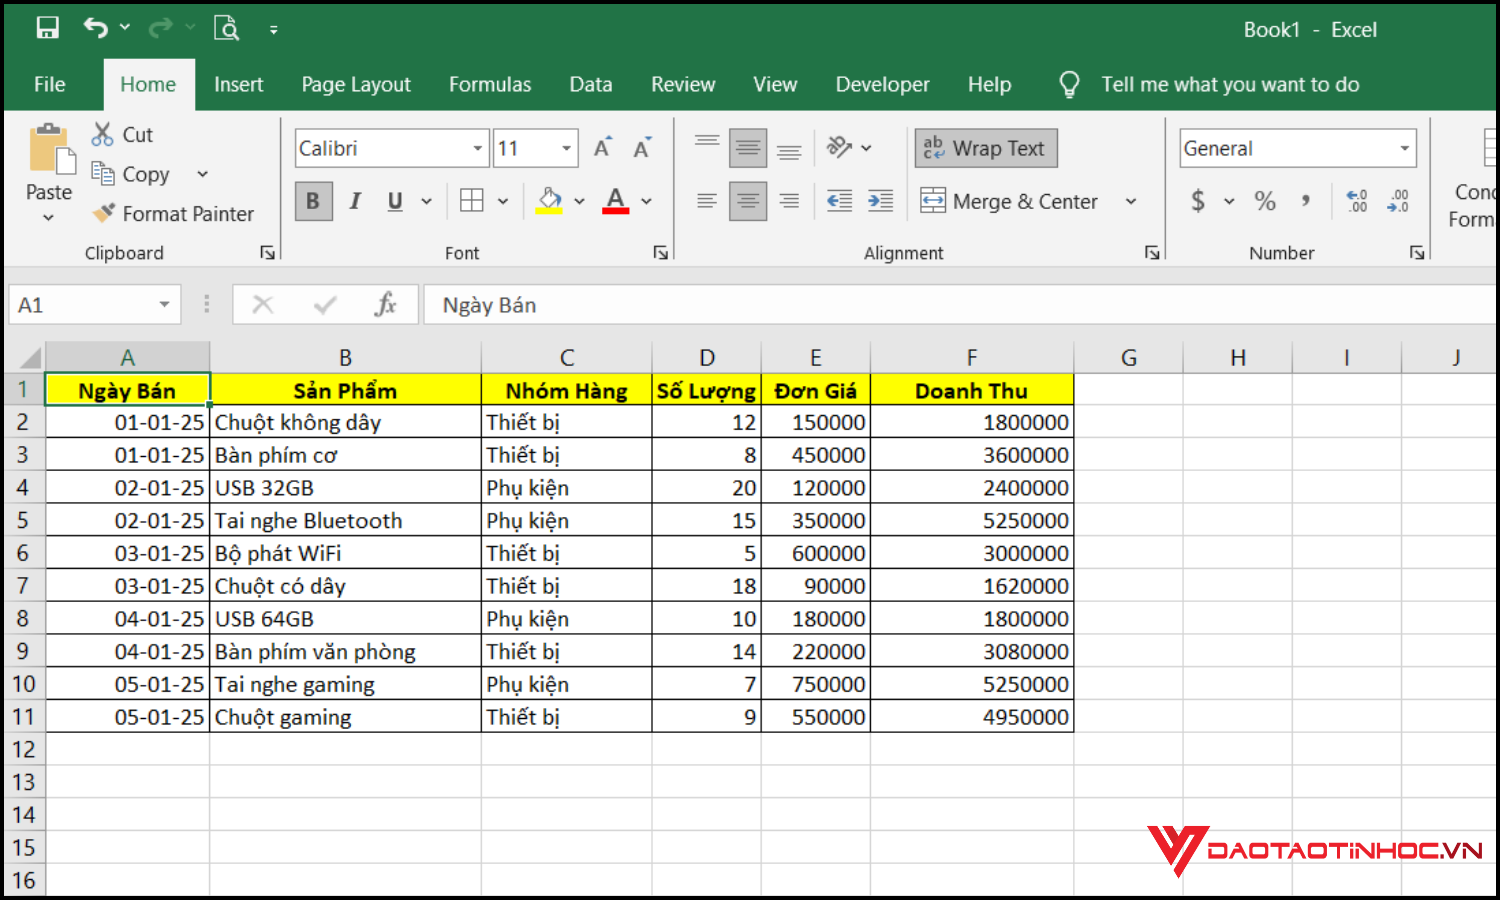Toggle Merge & Center
Viewport: 1500px width, 900px height.
(1009, 200)
